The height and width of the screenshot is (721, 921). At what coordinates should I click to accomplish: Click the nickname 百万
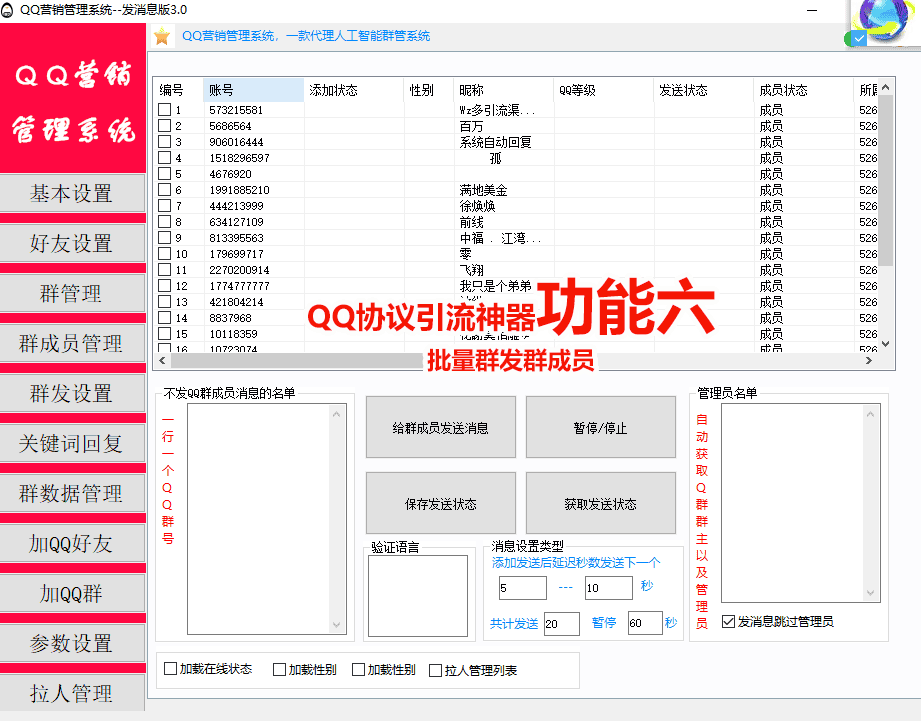471,126
